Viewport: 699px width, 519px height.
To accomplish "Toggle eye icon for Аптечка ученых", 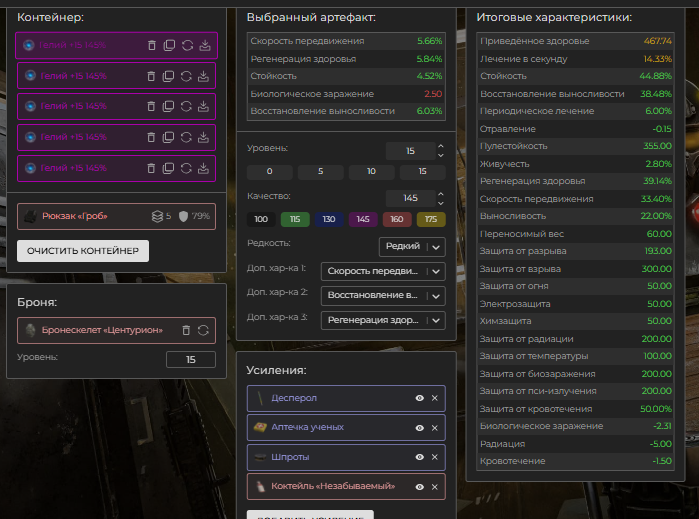I will [x=420, y=427].
